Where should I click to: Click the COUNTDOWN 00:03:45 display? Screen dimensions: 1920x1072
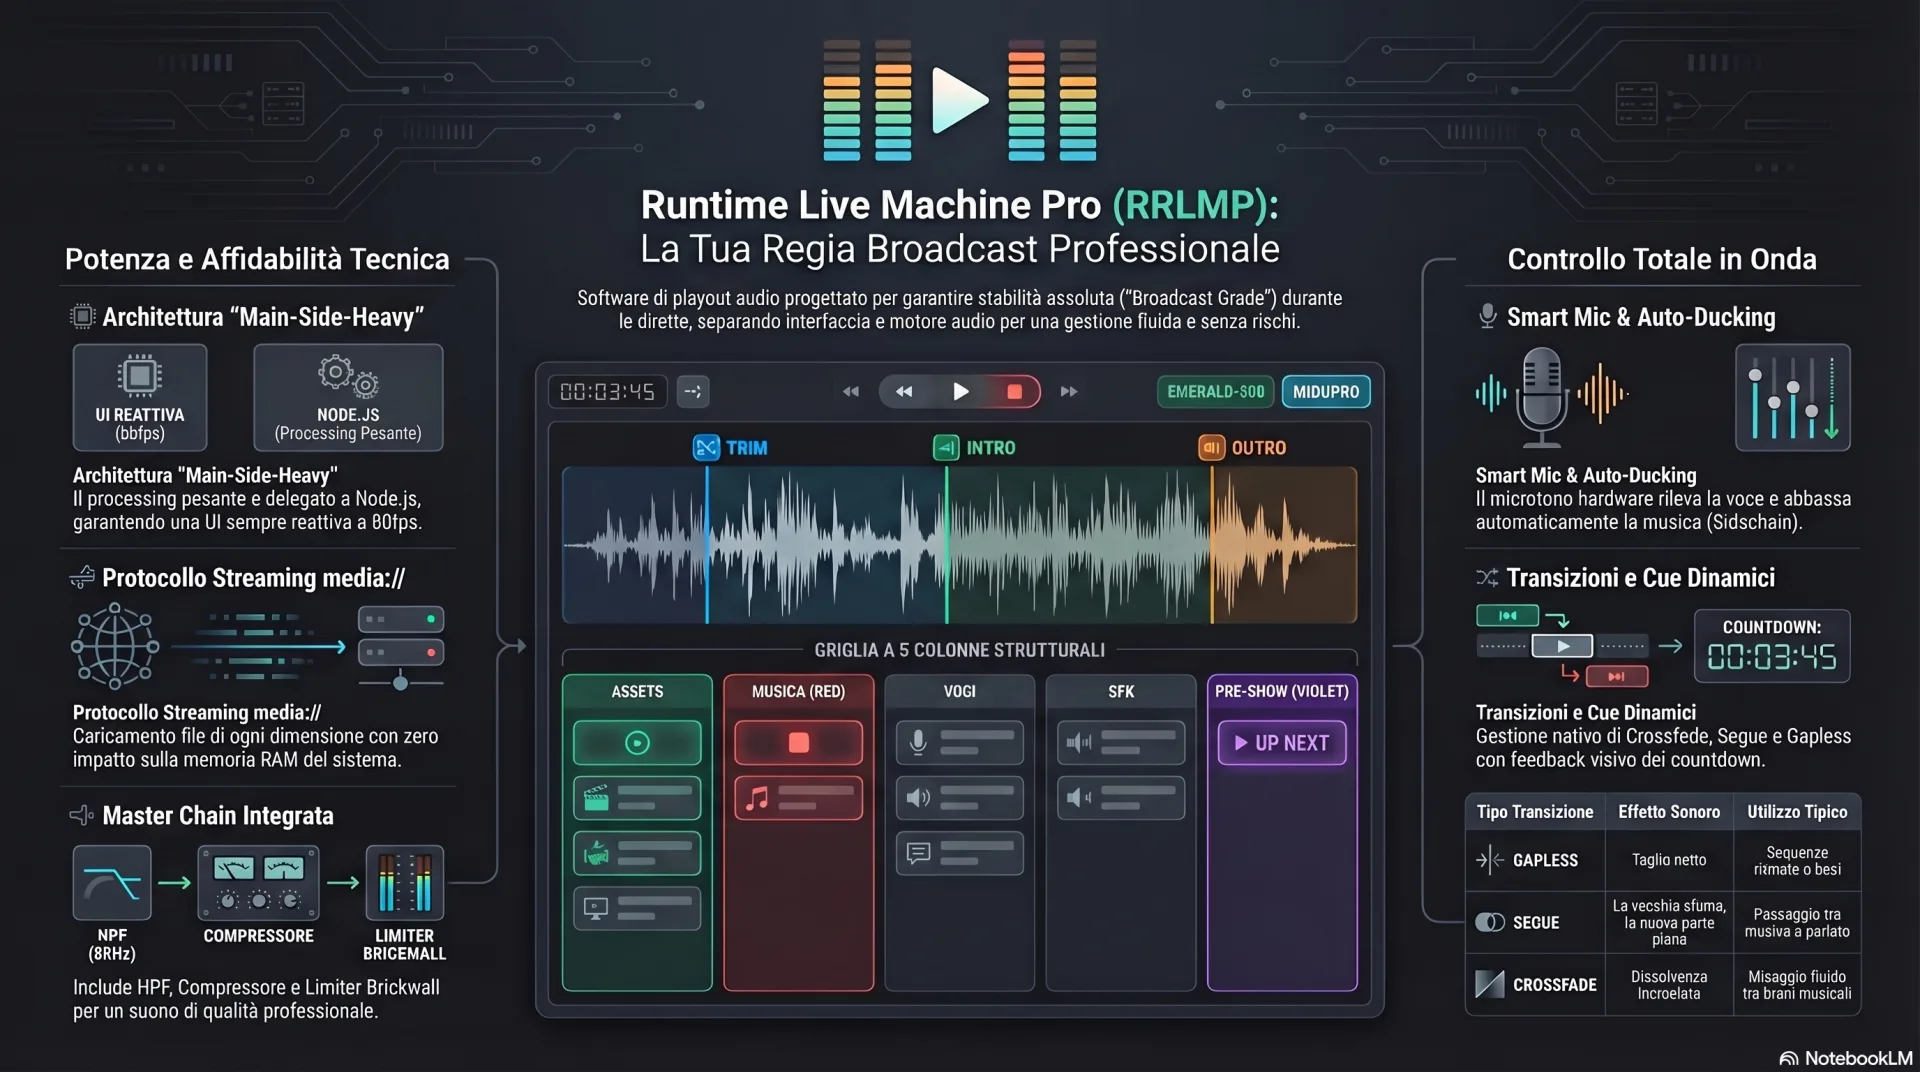(1772, 646)
